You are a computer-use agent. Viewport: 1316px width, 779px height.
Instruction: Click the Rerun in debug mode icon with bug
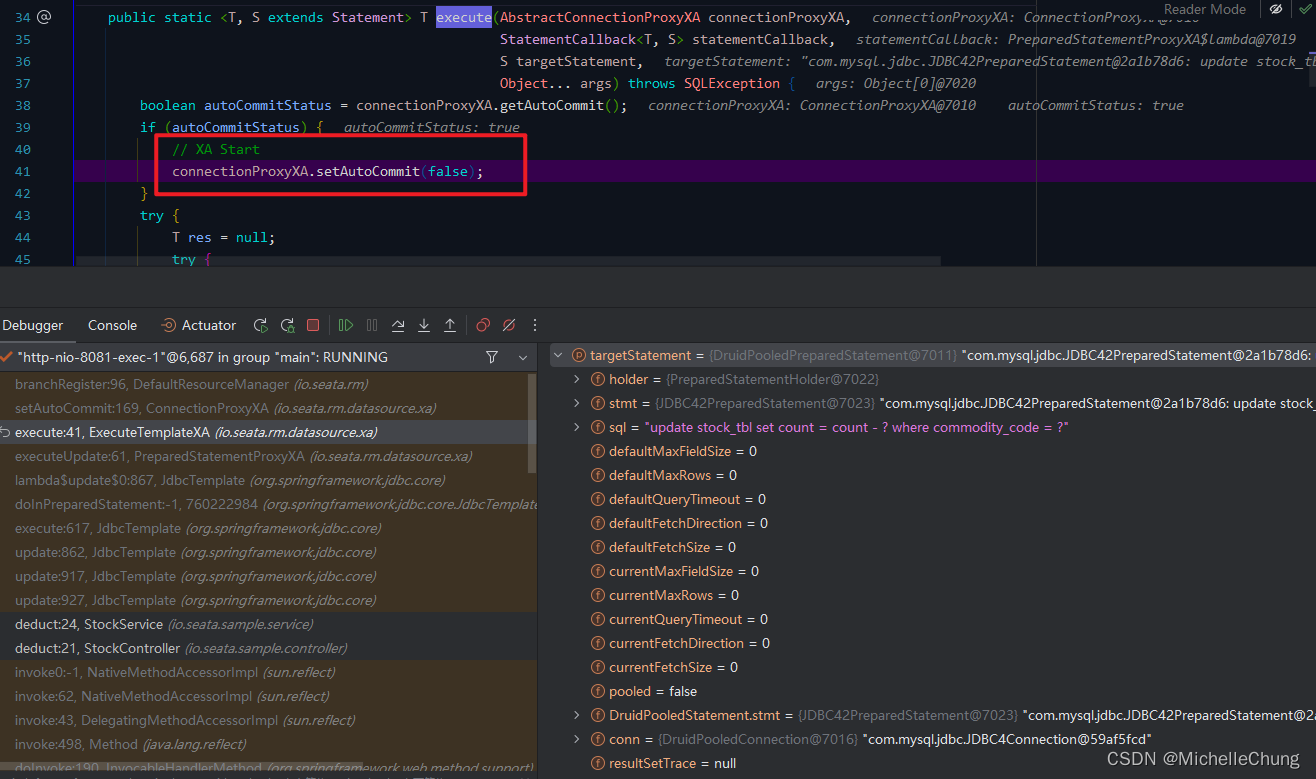tap(287, 325)
